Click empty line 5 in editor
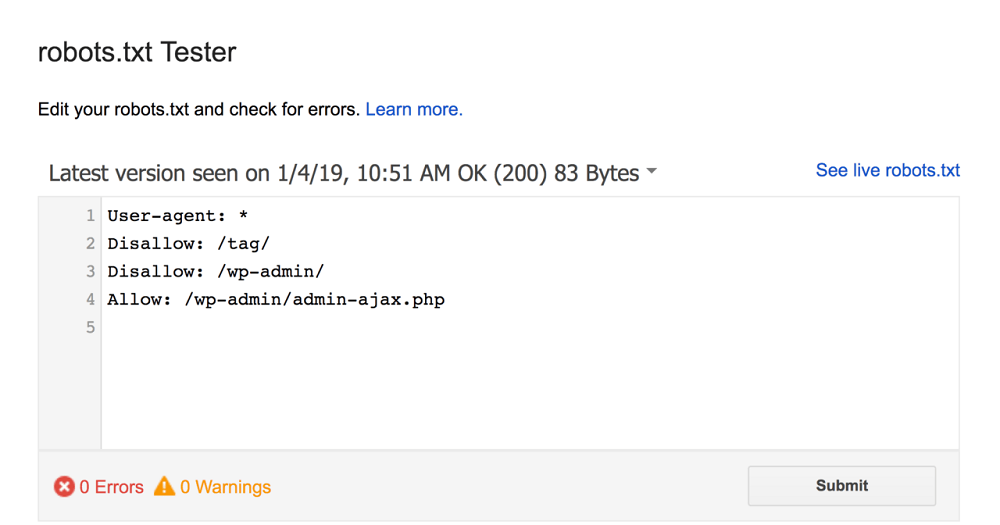Viewport: 1000px width, 525px height. (529, 327)
